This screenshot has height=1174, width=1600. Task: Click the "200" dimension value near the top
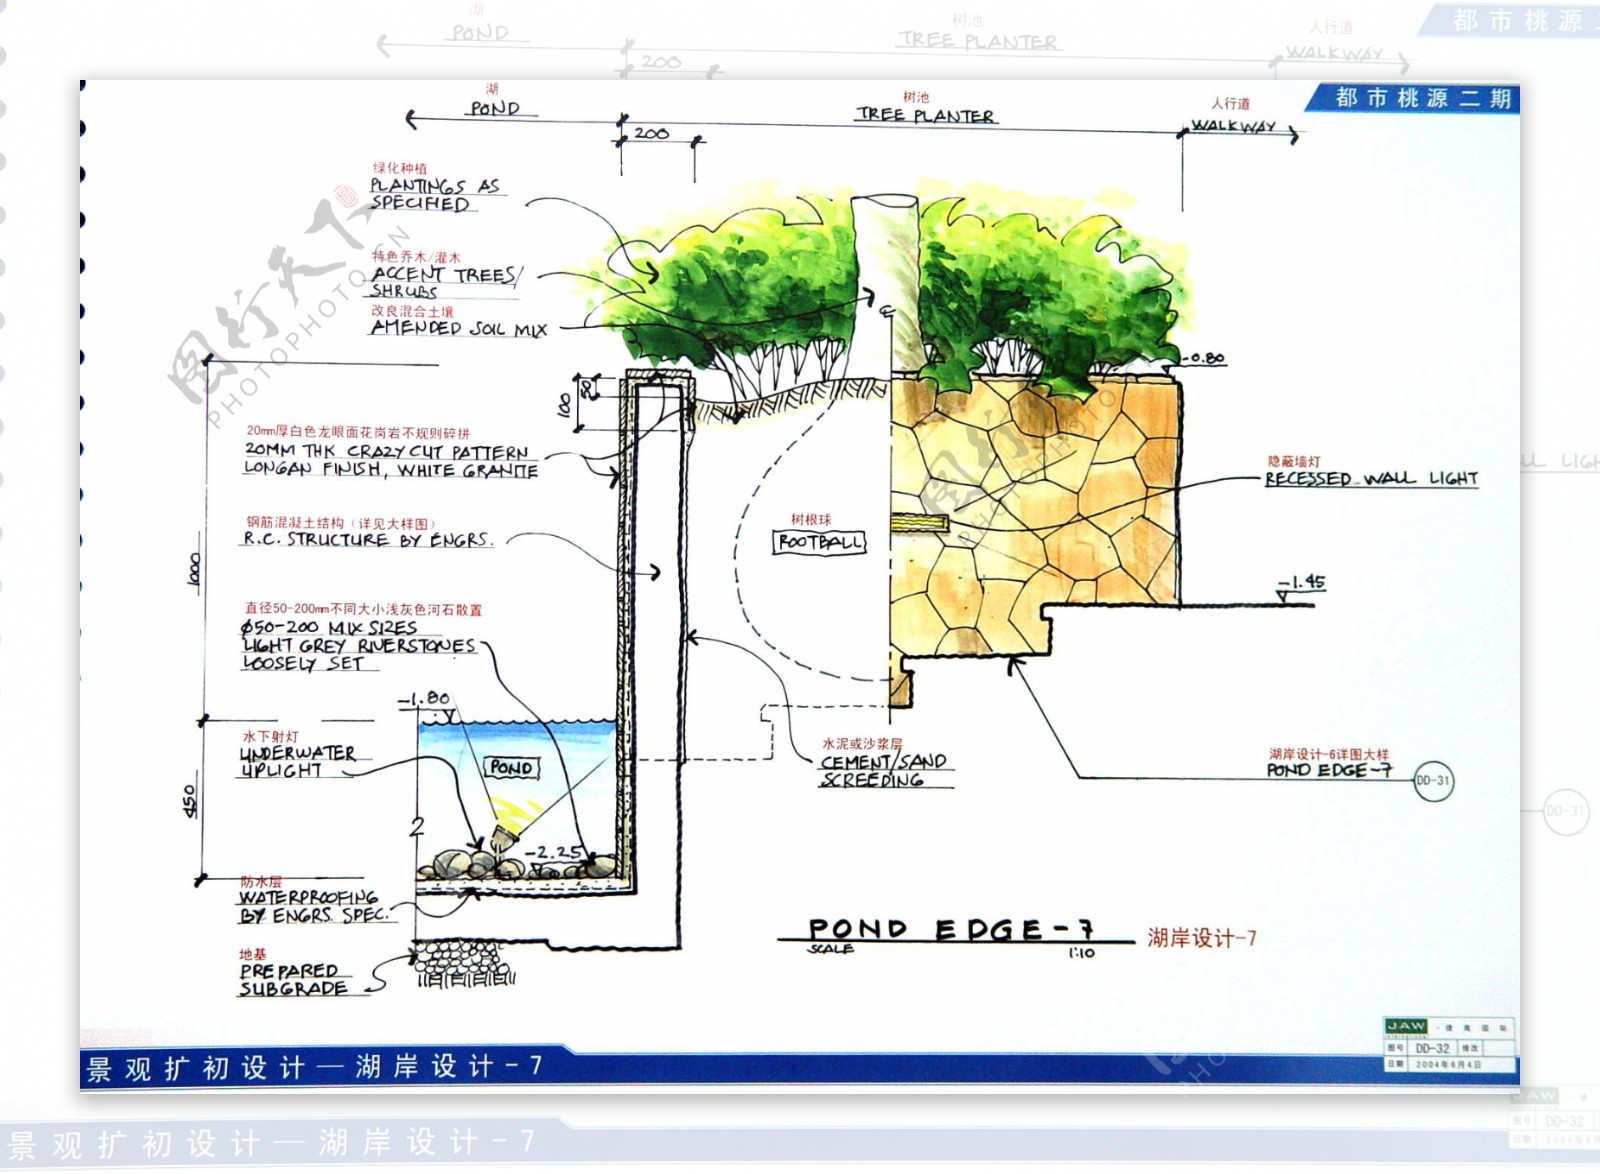[x=651, y=133]
